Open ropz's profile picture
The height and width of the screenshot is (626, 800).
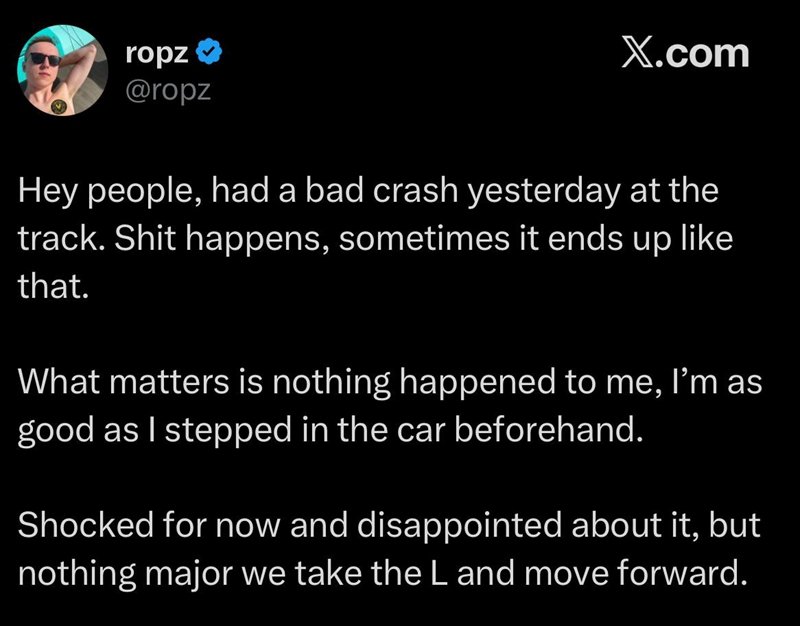click(62, 70)
